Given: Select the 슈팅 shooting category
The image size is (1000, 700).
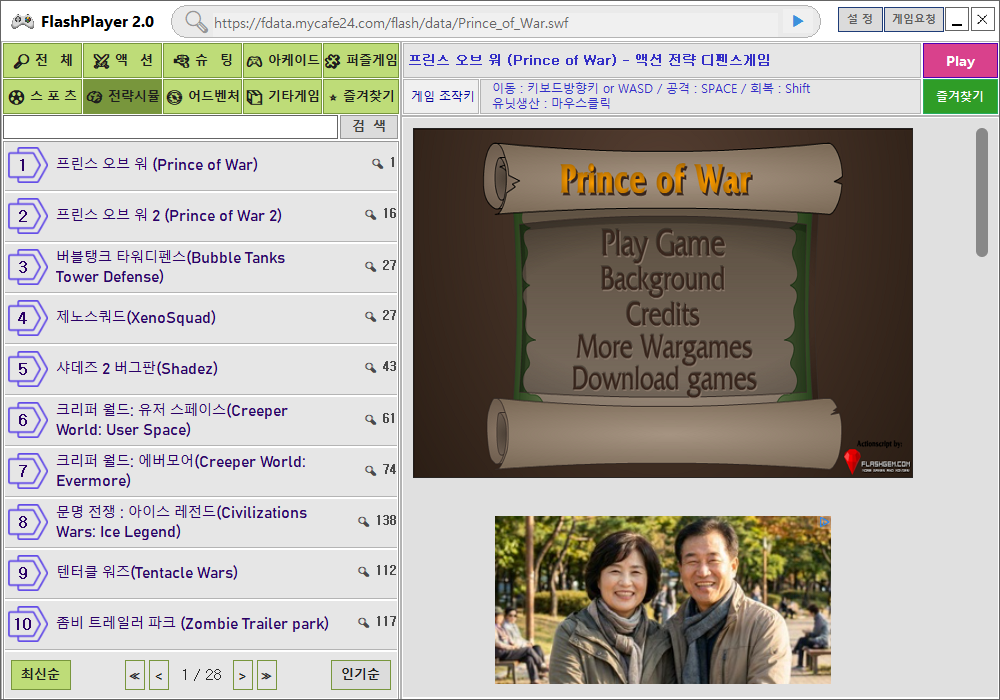Looking at the screenshot, I should click(x=202, y=61).
